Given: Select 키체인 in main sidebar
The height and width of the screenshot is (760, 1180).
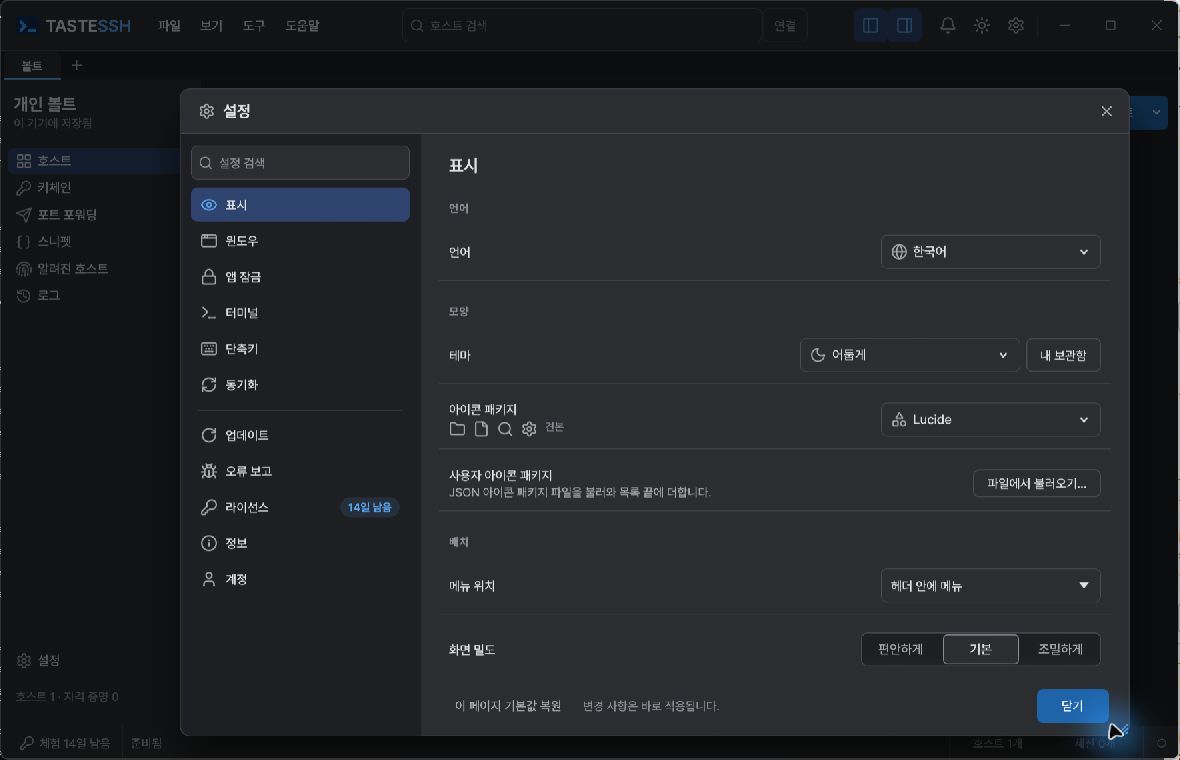Looking at the screenshot, I should click(x=94, y=187).
